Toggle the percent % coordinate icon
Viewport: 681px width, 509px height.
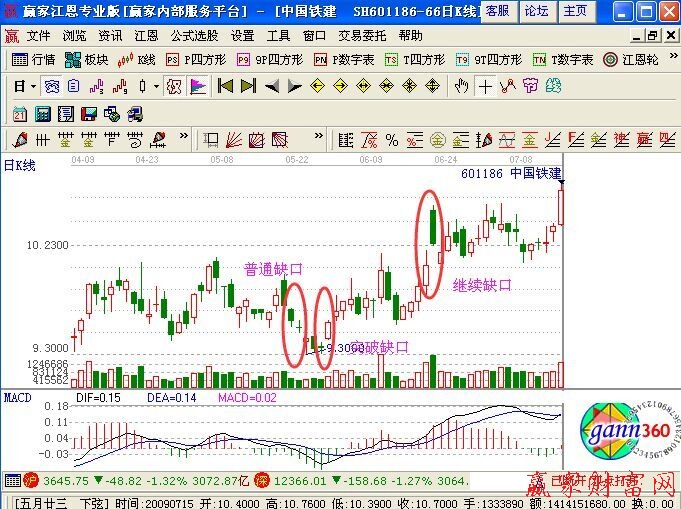tap(391, 138)
